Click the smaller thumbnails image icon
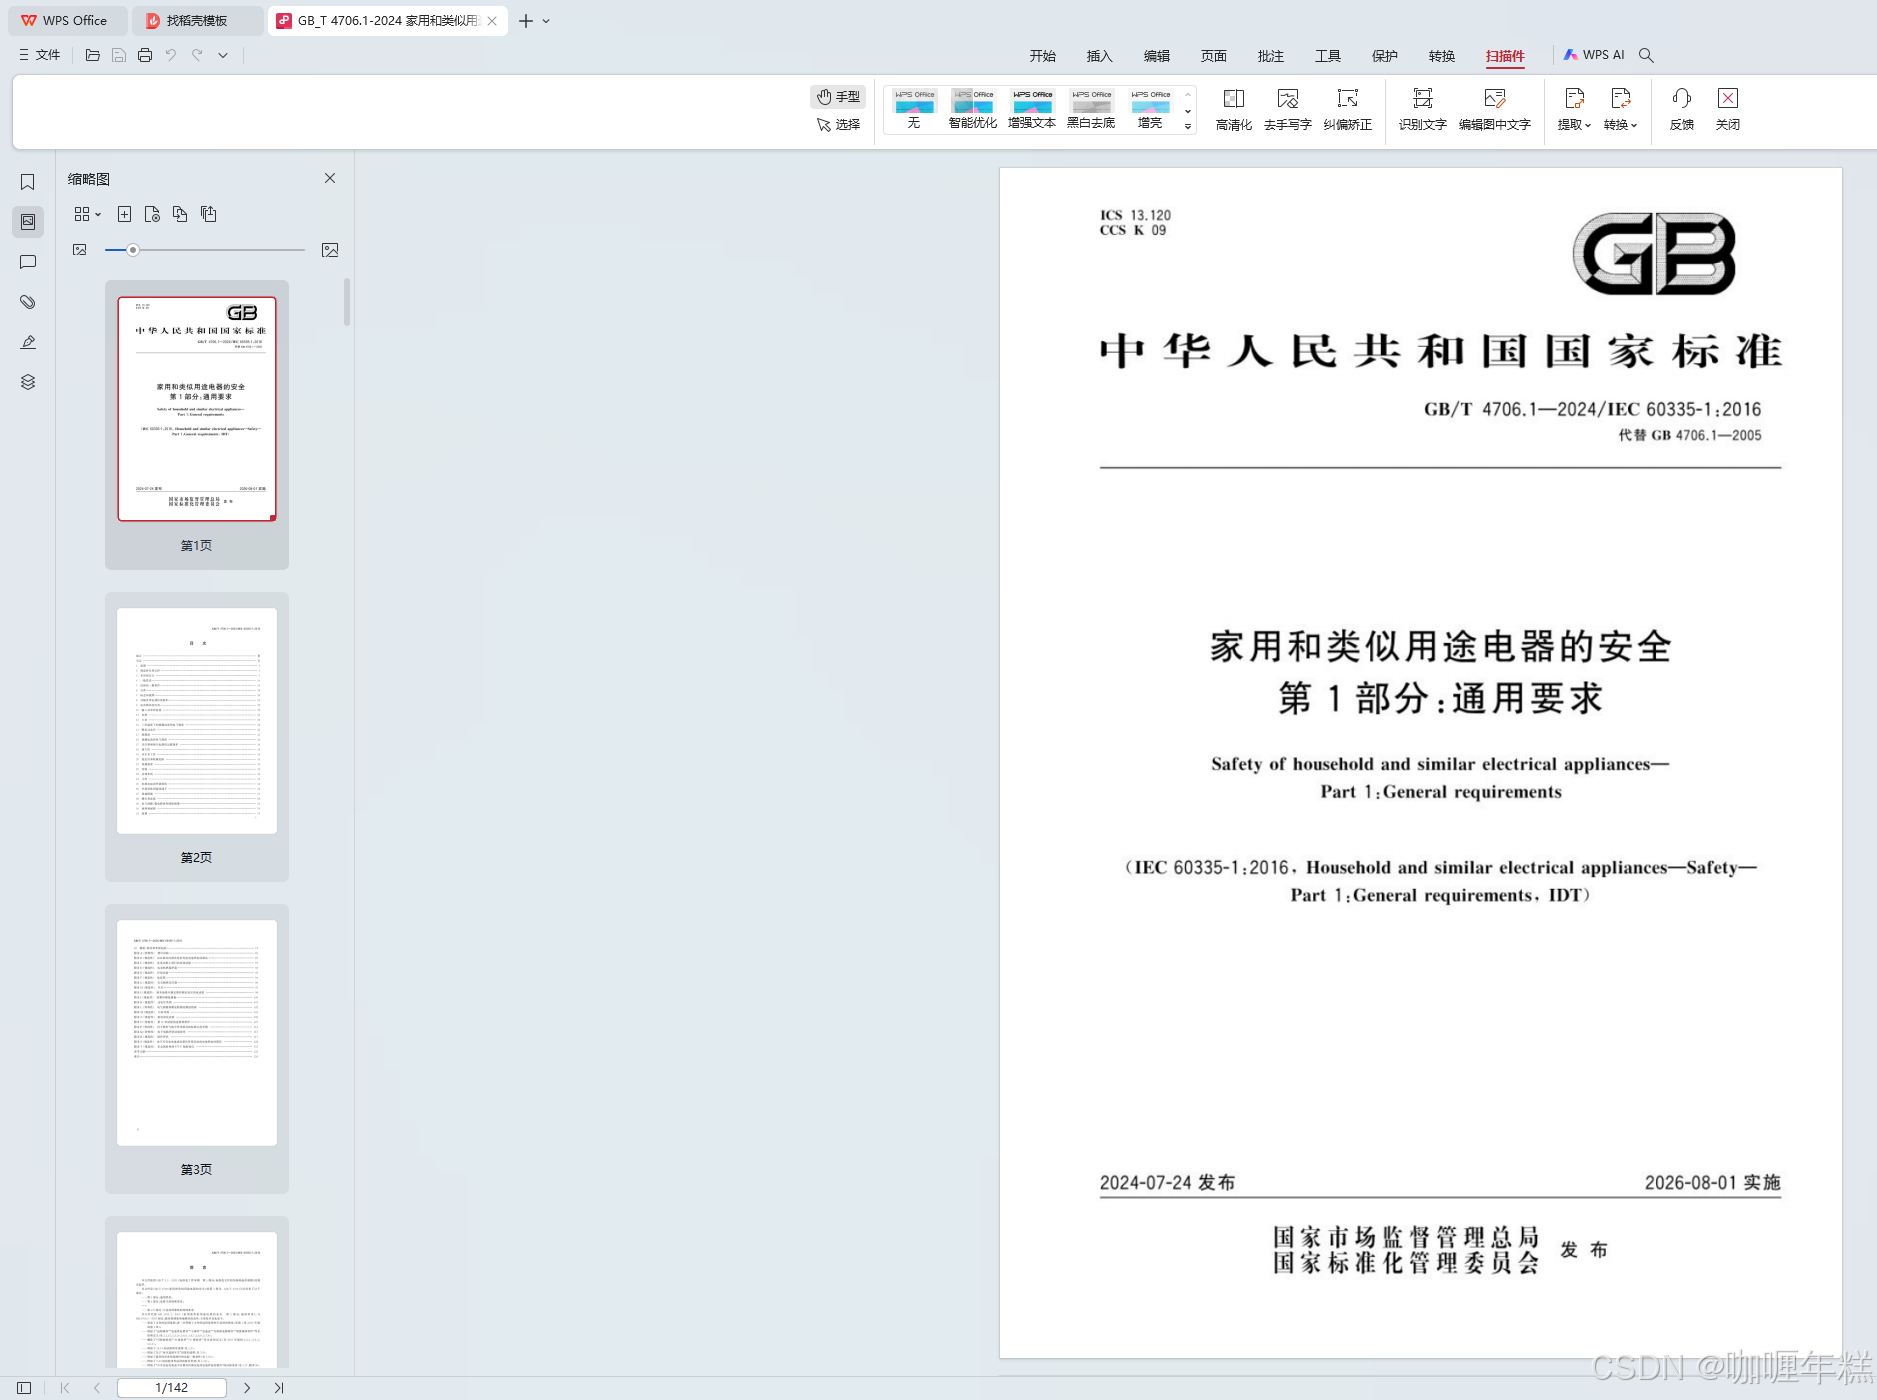Viewport: 1877px width, 1400px height. coord(80,250)
